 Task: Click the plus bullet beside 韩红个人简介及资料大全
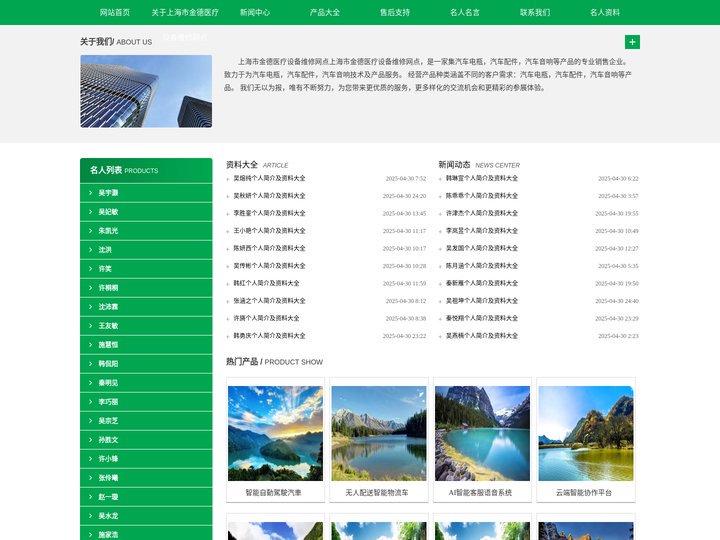point(227,284)
